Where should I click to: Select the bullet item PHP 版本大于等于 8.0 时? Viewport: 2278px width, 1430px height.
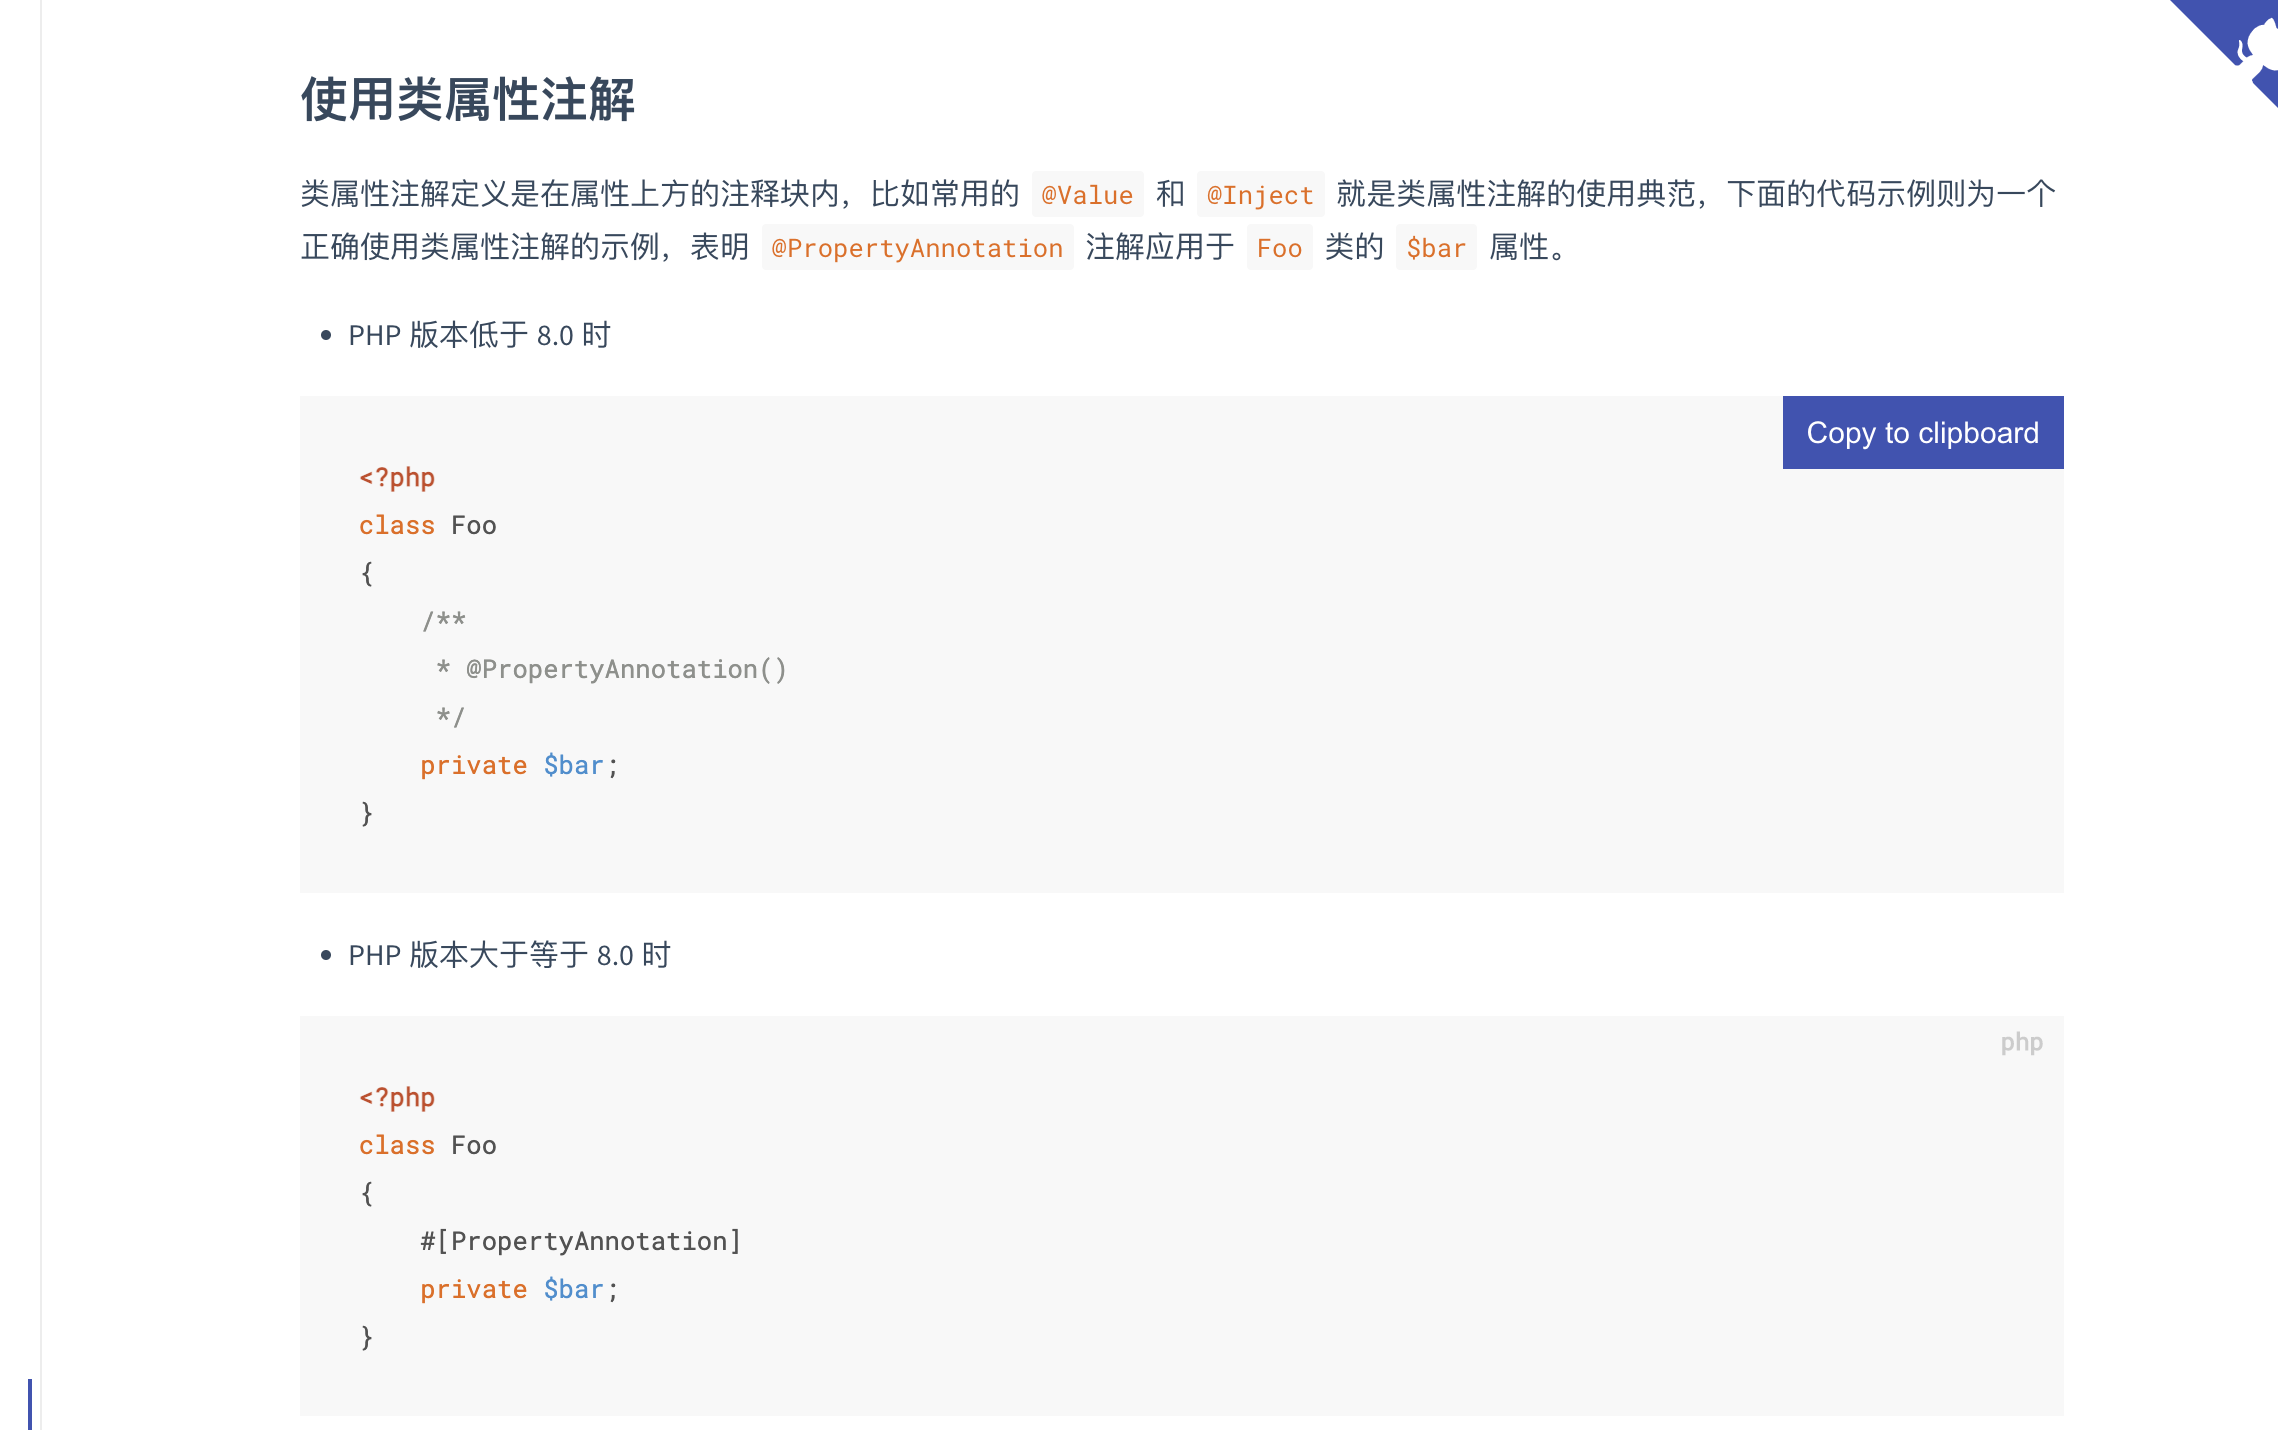point(510,956)
